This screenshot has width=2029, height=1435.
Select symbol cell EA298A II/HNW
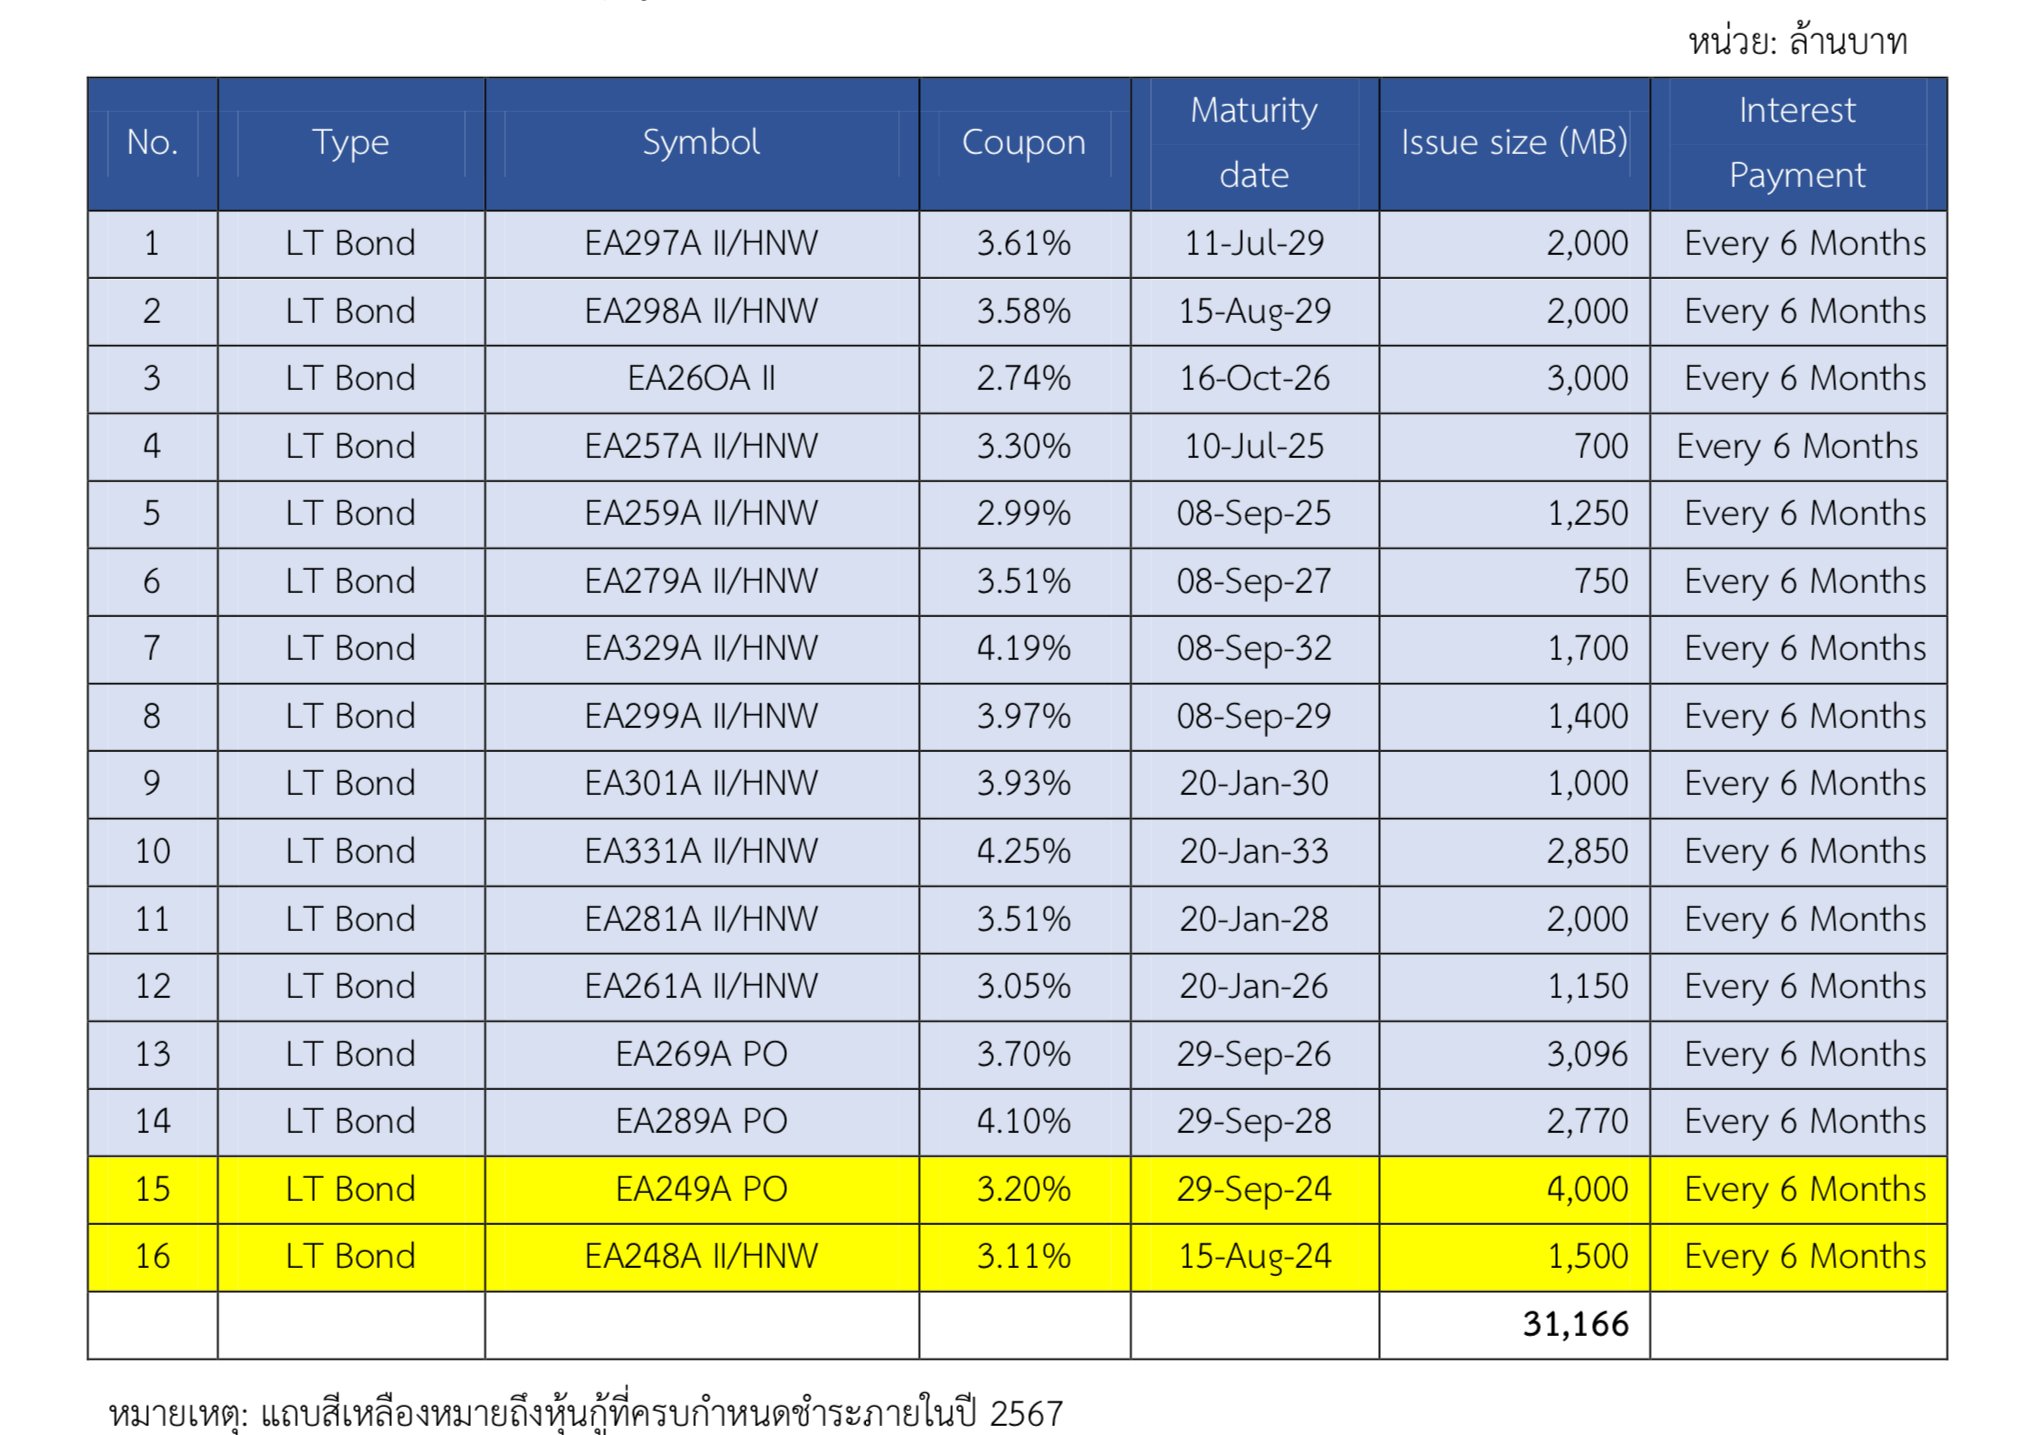701,312
